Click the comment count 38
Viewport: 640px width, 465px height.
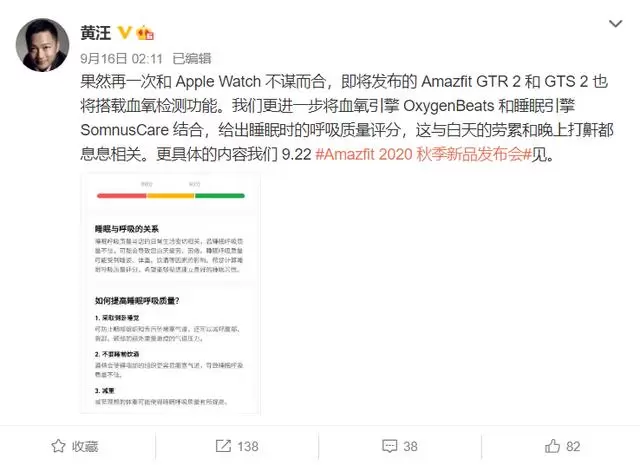(410, 446)
